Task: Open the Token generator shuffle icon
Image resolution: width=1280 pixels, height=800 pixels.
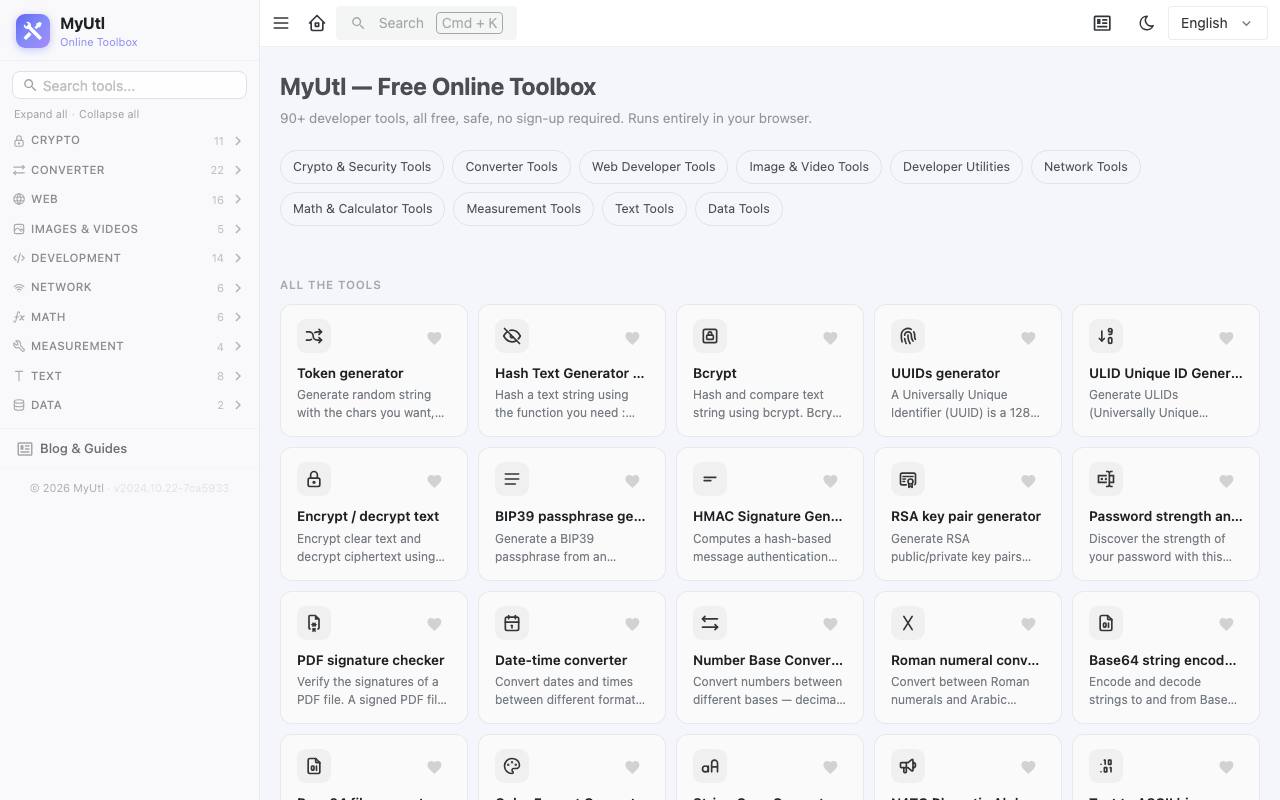Action: (314, 336)
